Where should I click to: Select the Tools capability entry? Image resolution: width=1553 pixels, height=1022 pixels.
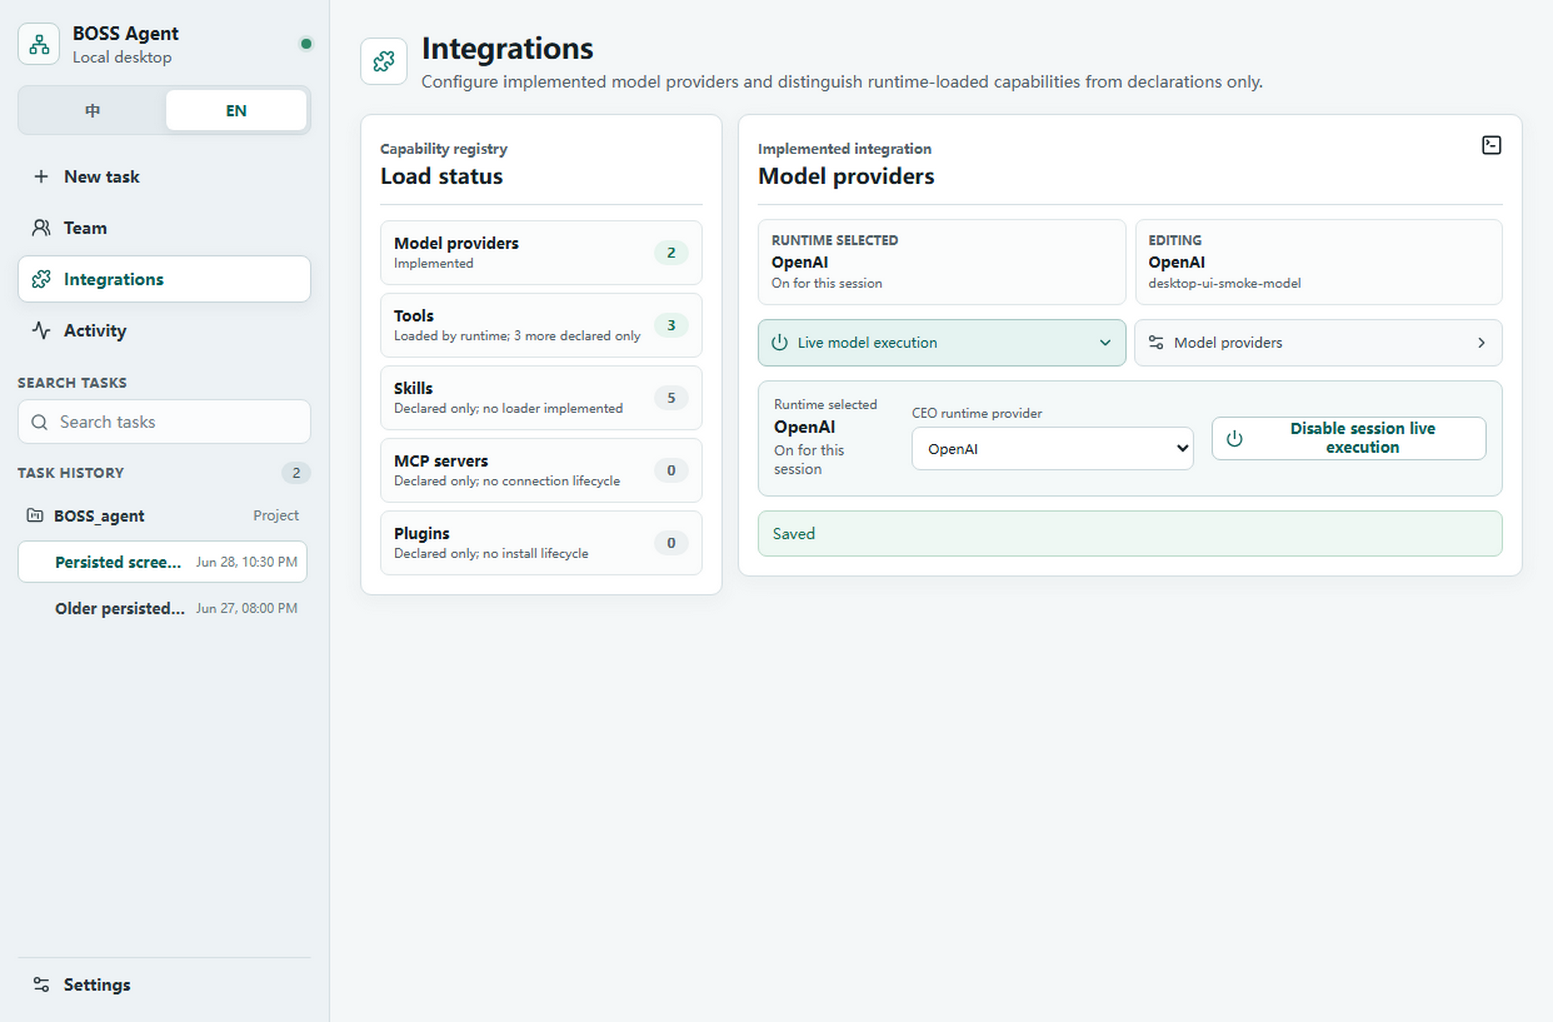[x=541, y=325]
